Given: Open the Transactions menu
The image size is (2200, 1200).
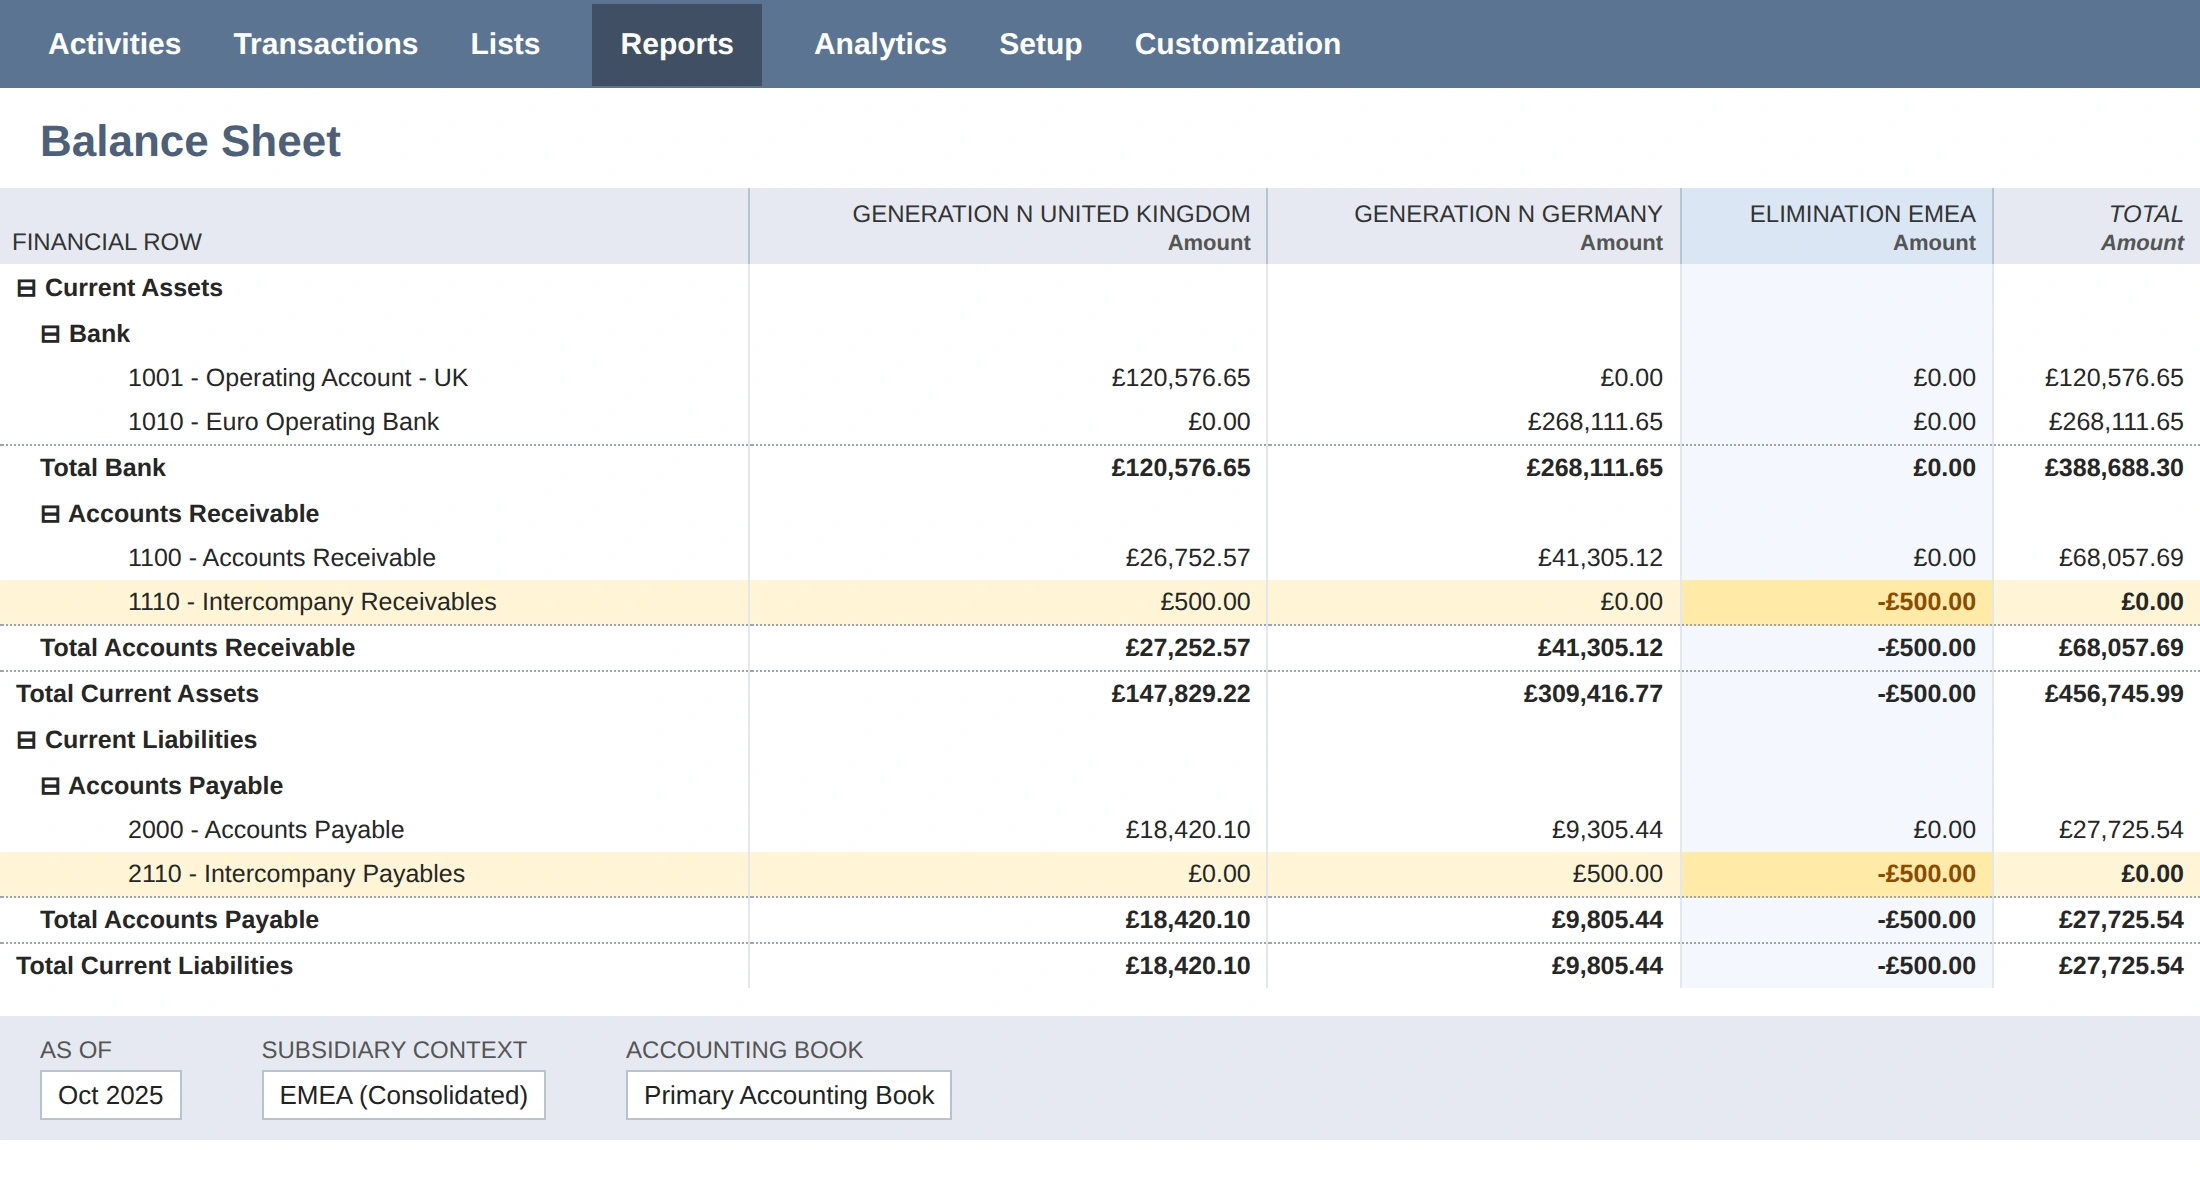Looking at the screenshot, I should coord(326,44).
